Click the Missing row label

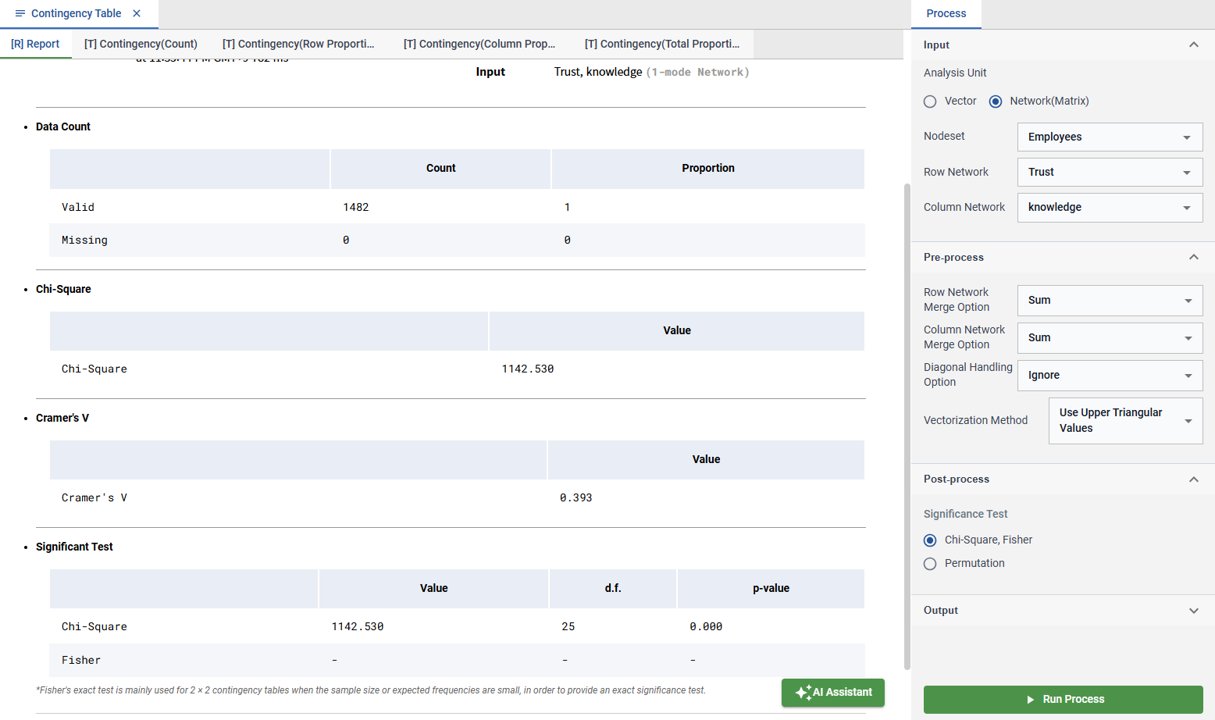(84, 240)
